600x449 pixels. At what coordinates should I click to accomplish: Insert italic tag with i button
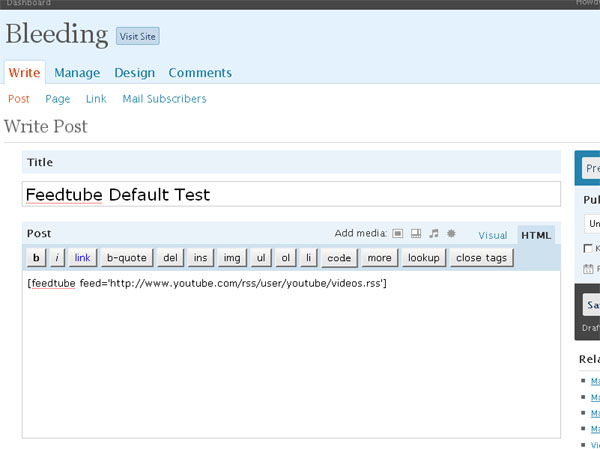(x=57, y=258)
